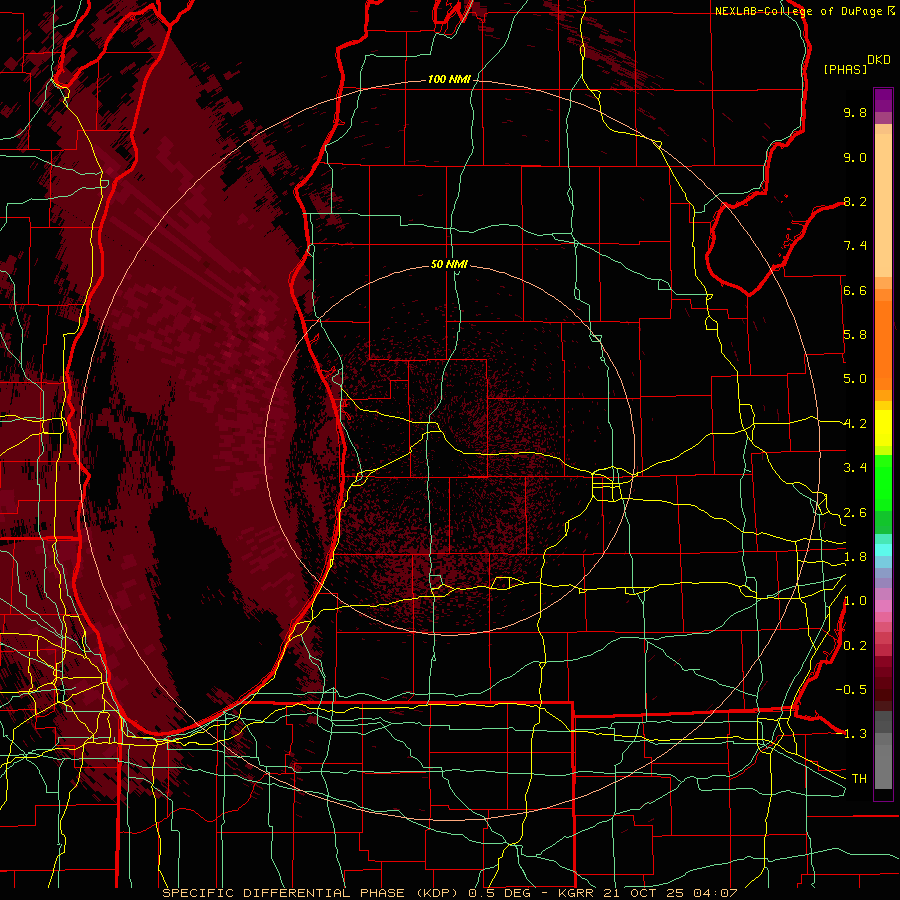Click the 5.8 scale value
Viewport: 900px width, 900px height.
[x=855, y=335]
